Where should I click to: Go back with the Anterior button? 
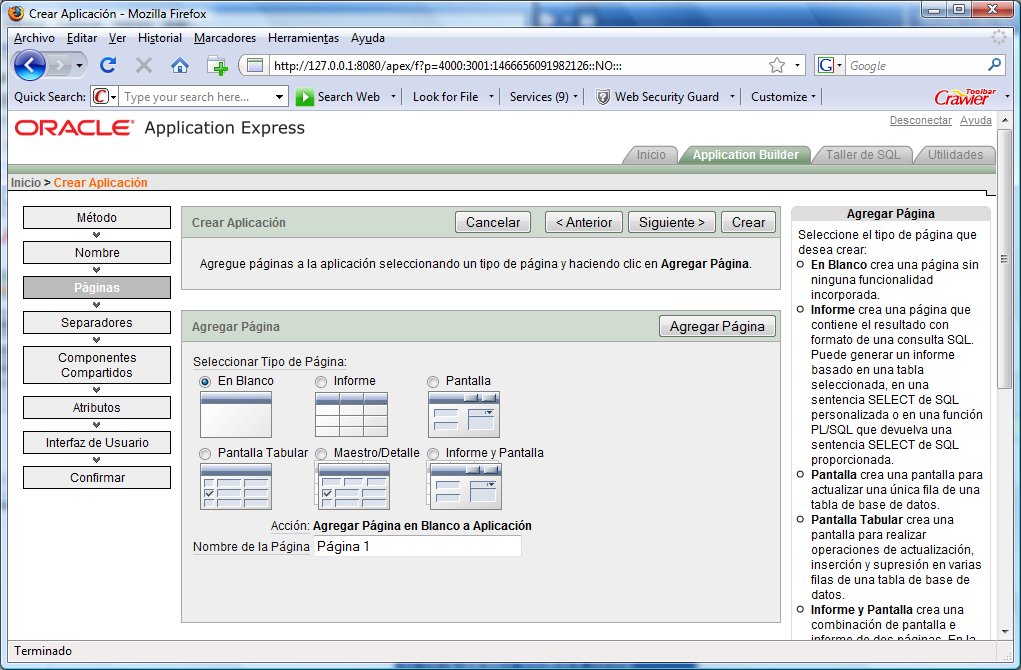pyautogui.click(x=584, y=222)
